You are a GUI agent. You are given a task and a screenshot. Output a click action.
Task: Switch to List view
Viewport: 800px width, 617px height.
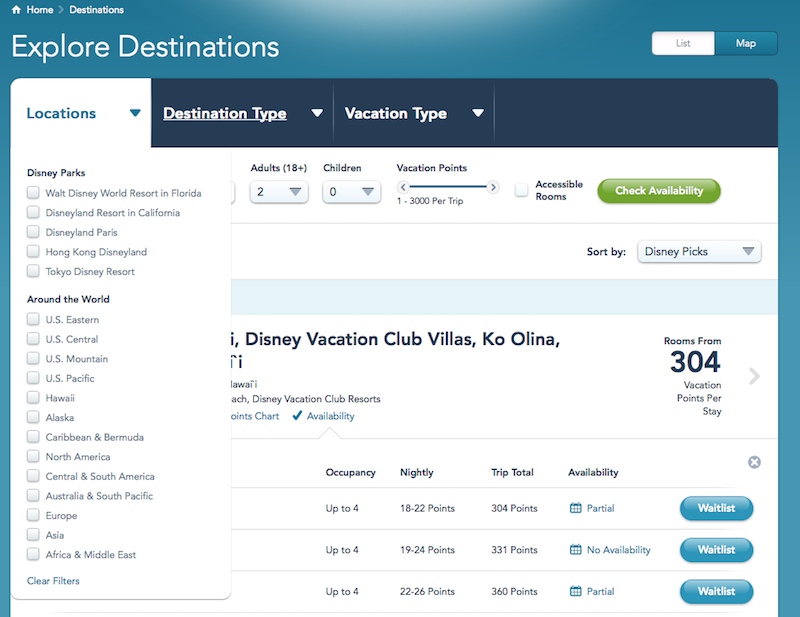coord(683,43)
